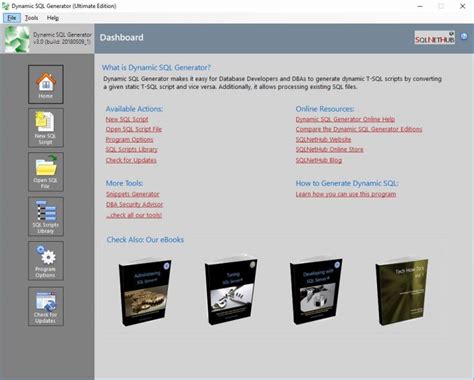Image resolution: width=474 pixels, height=380 pixels.
Task: Open the File menu
Action: [12, 18]
